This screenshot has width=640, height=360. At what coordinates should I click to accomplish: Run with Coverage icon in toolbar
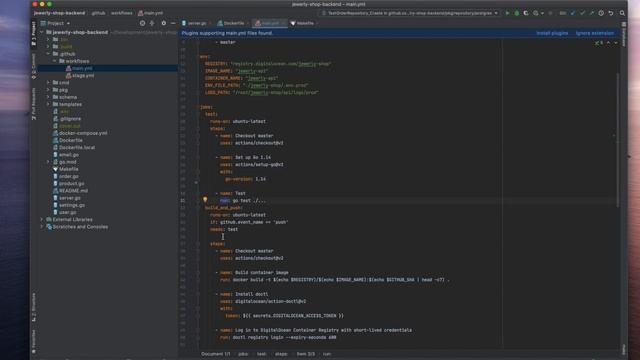click(x=526, y=13)
